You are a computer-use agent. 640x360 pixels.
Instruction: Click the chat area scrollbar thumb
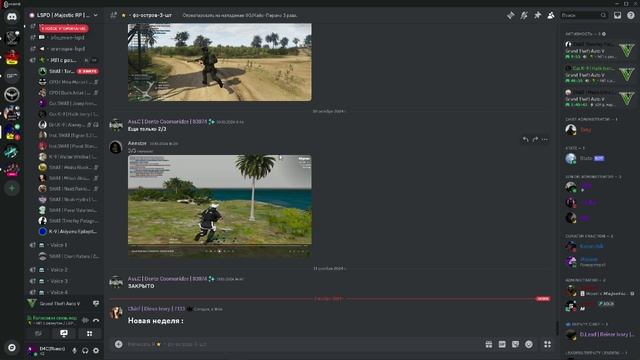point(557,327)
